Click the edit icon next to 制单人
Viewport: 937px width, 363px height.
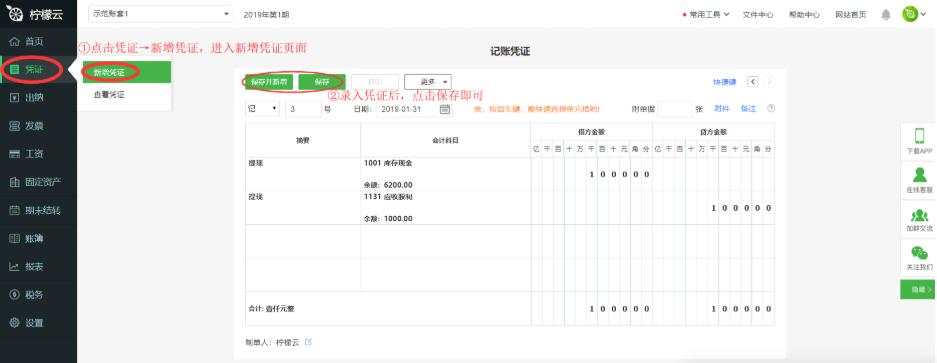(x=308, y=342)
